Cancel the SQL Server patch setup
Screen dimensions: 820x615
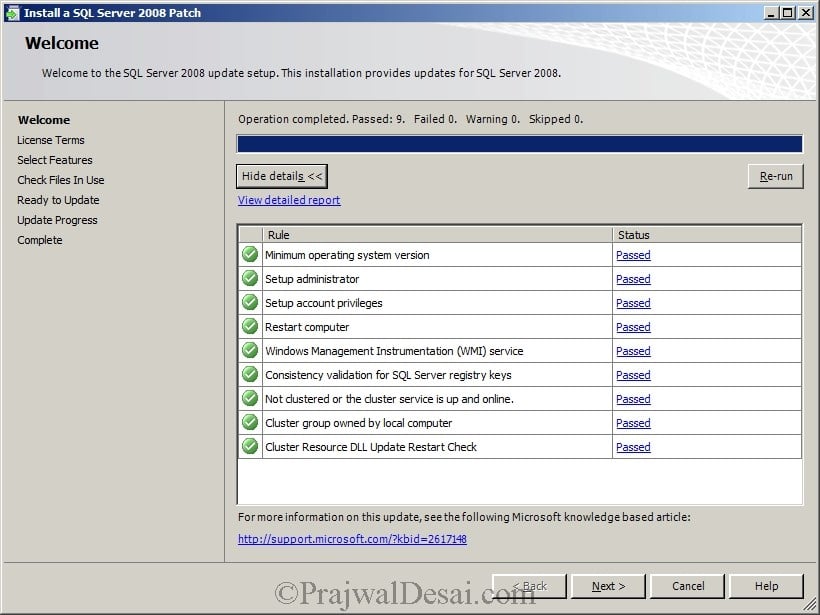pyautogui.click(x=688, y=586)
